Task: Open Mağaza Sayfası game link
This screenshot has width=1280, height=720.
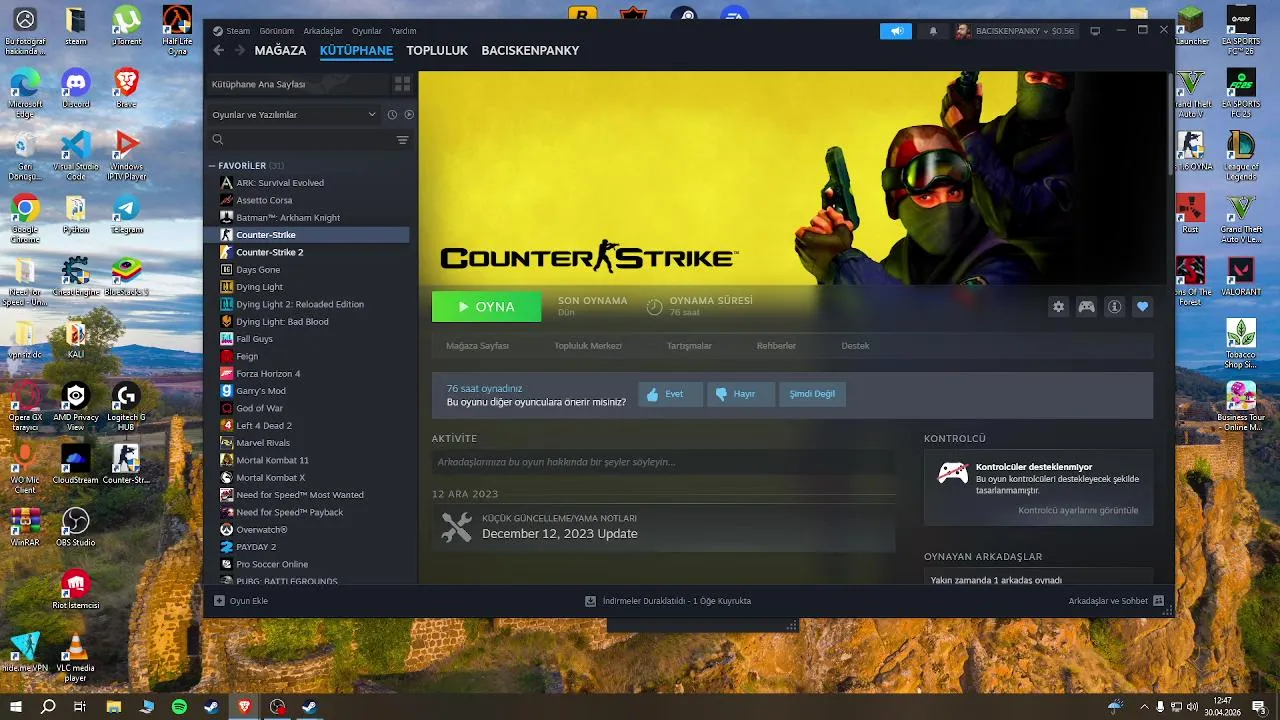Action: 477,346
